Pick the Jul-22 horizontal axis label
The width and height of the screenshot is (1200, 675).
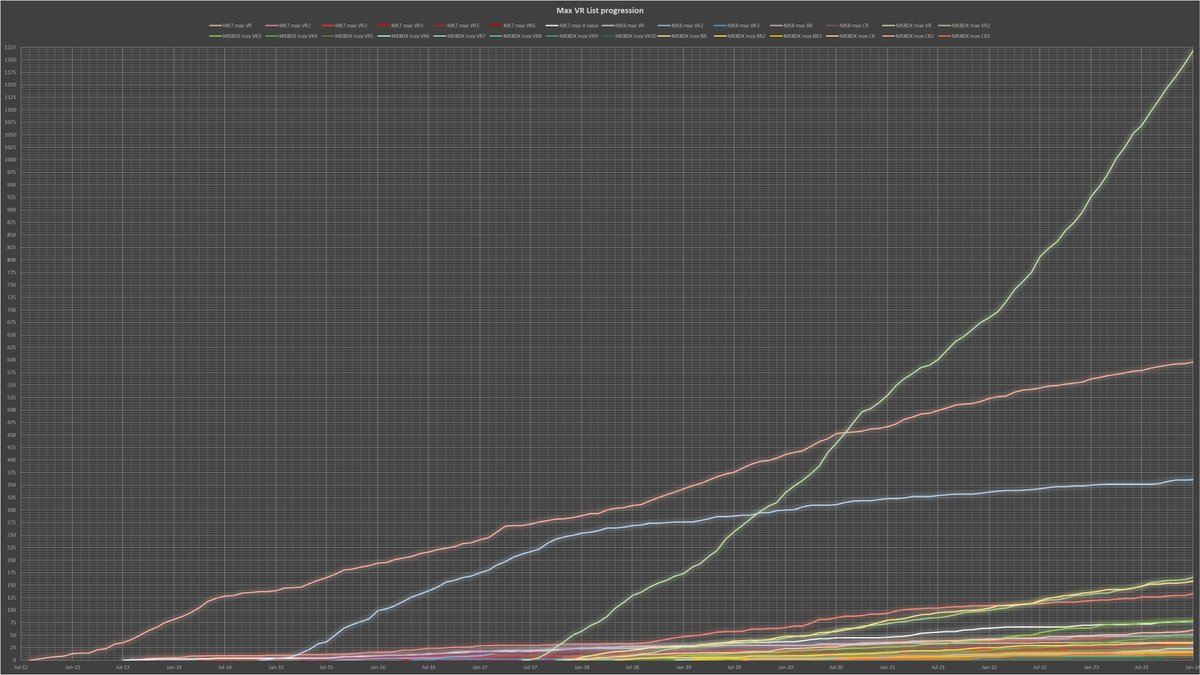coord(1039,666)
